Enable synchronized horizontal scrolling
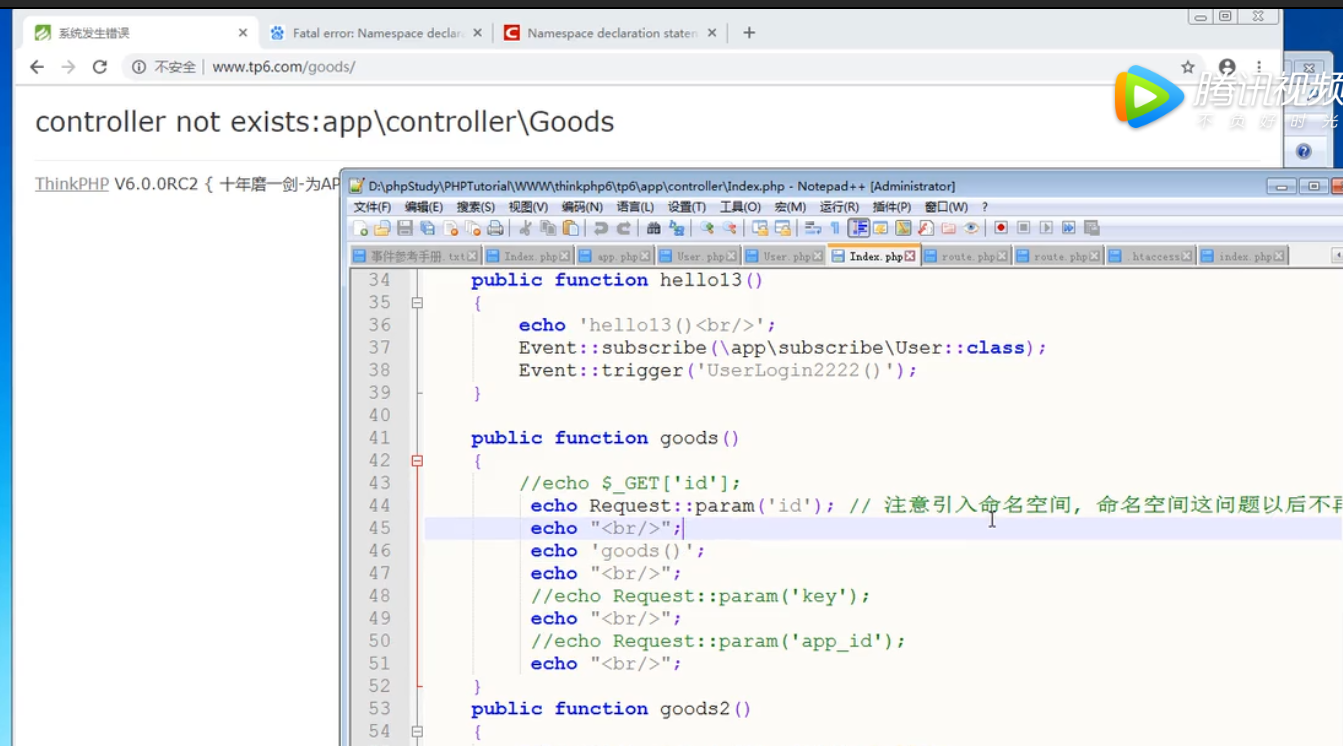The width and height of the screenshot is (1343, 746). coord(782,228)
